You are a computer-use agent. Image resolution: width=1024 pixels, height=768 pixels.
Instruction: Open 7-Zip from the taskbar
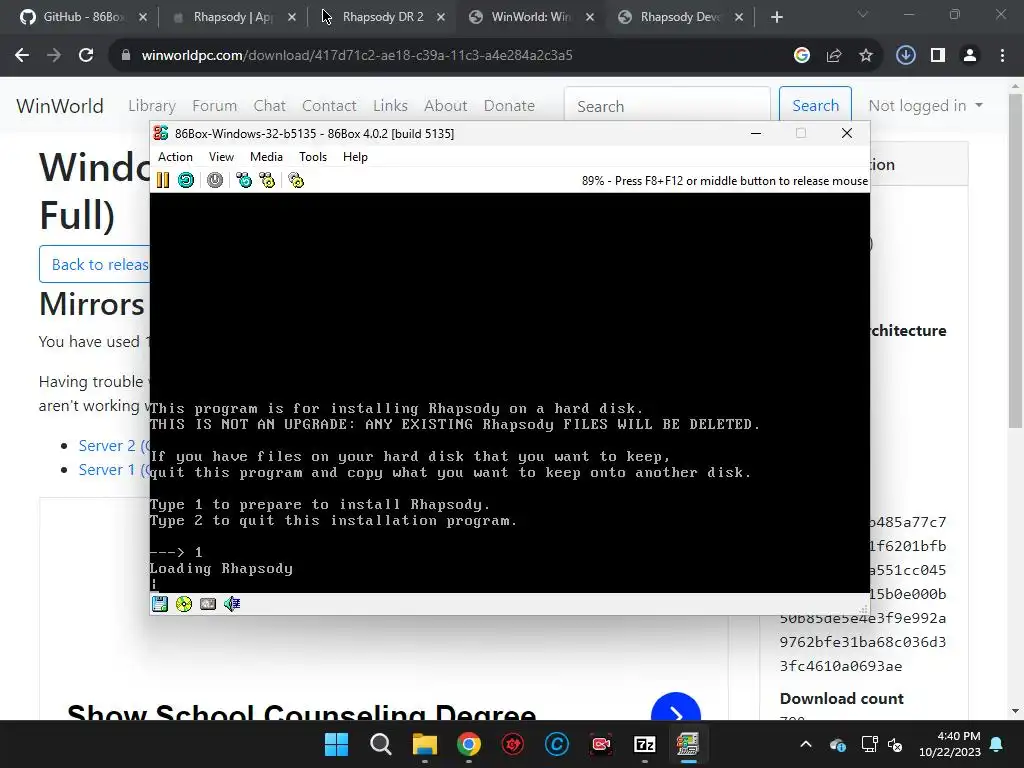pos(645,744)
